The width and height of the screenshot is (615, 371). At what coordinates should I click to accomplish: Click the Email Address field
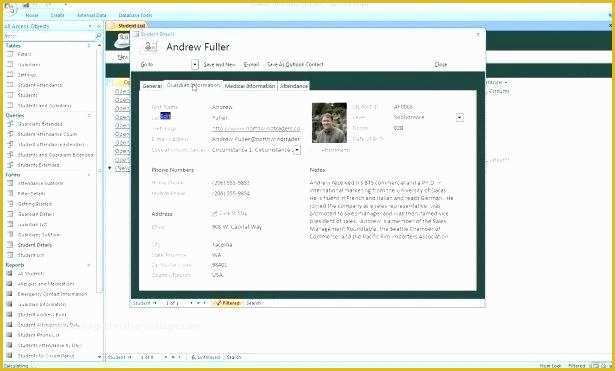click(256, 139)
